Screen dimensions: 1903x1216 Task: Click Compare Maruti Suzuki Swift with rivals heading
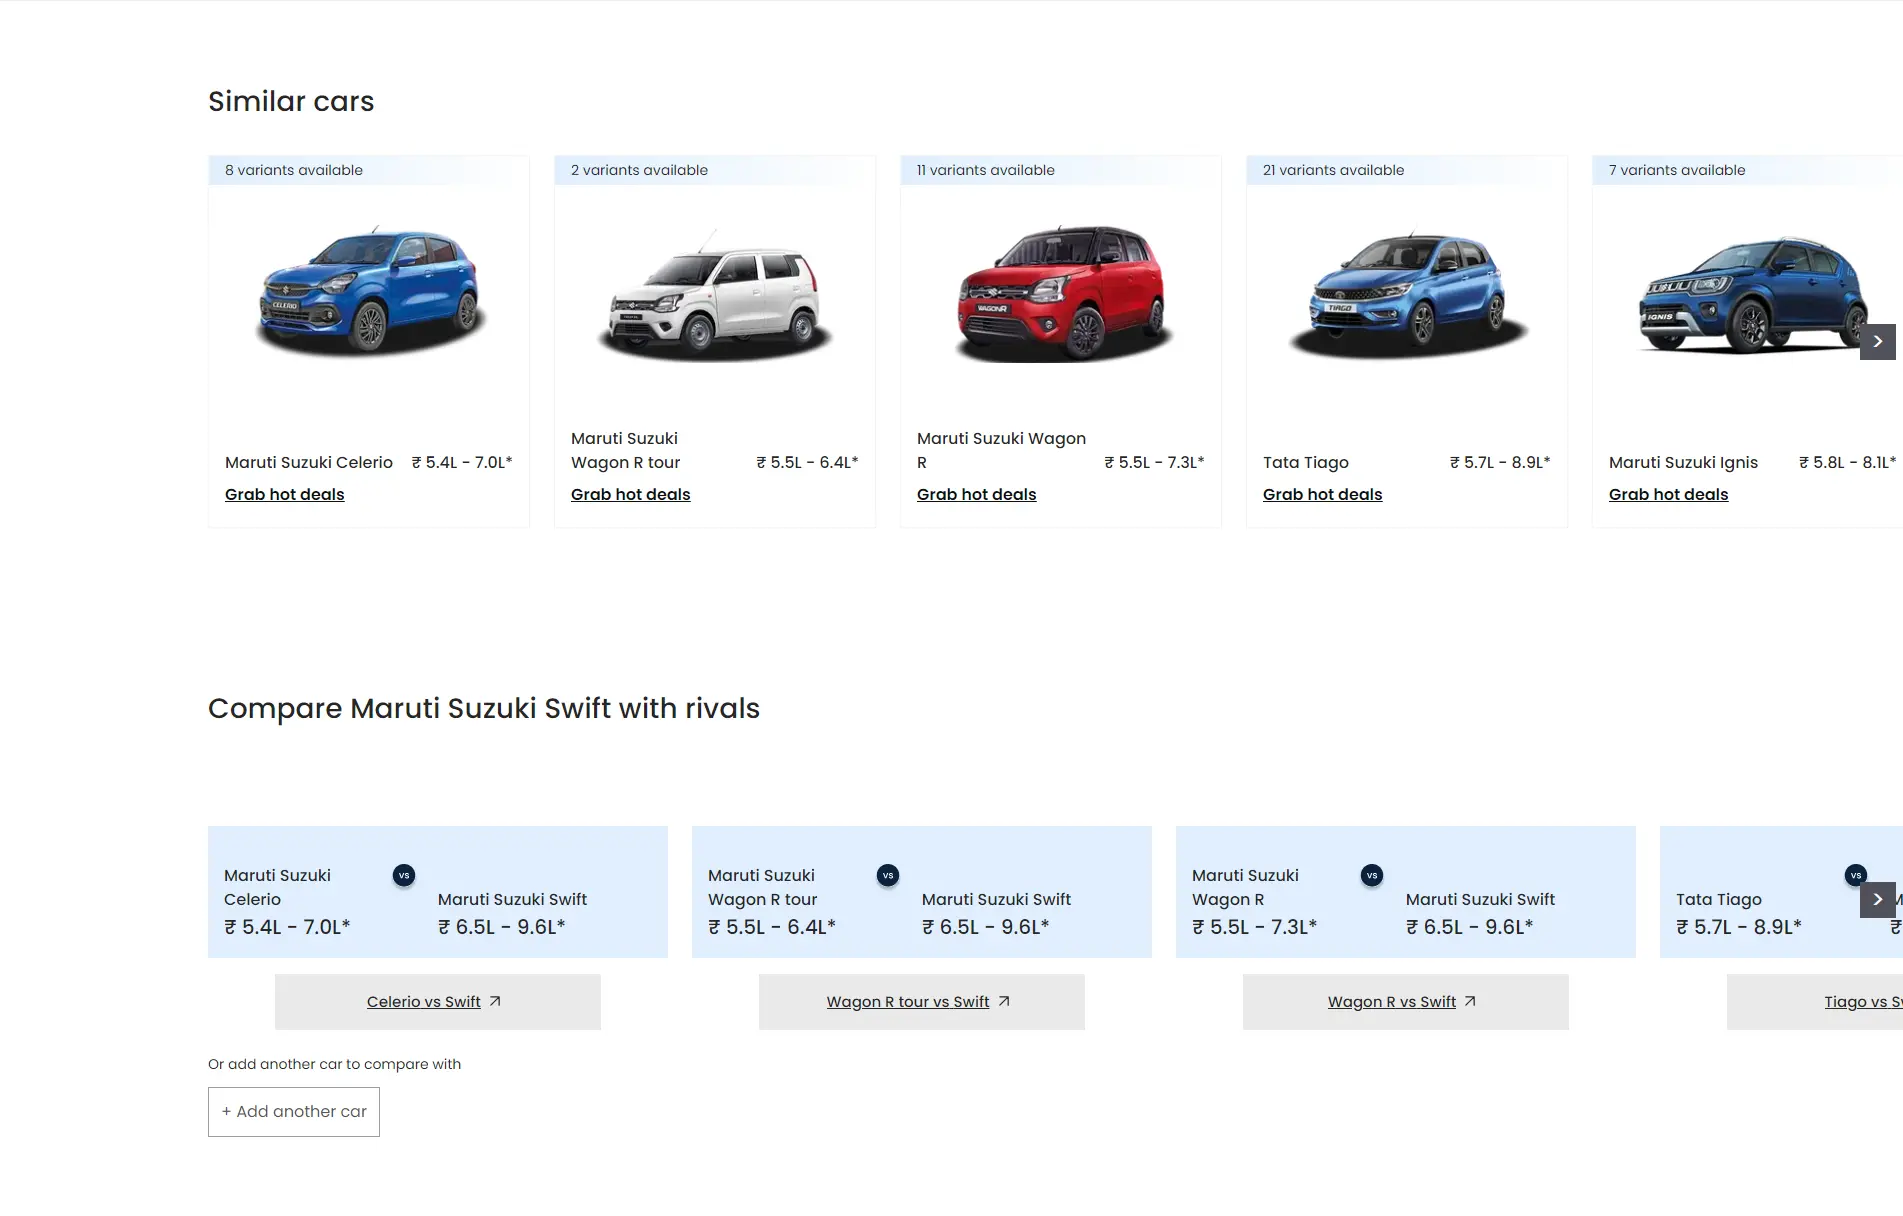(484, 708)
